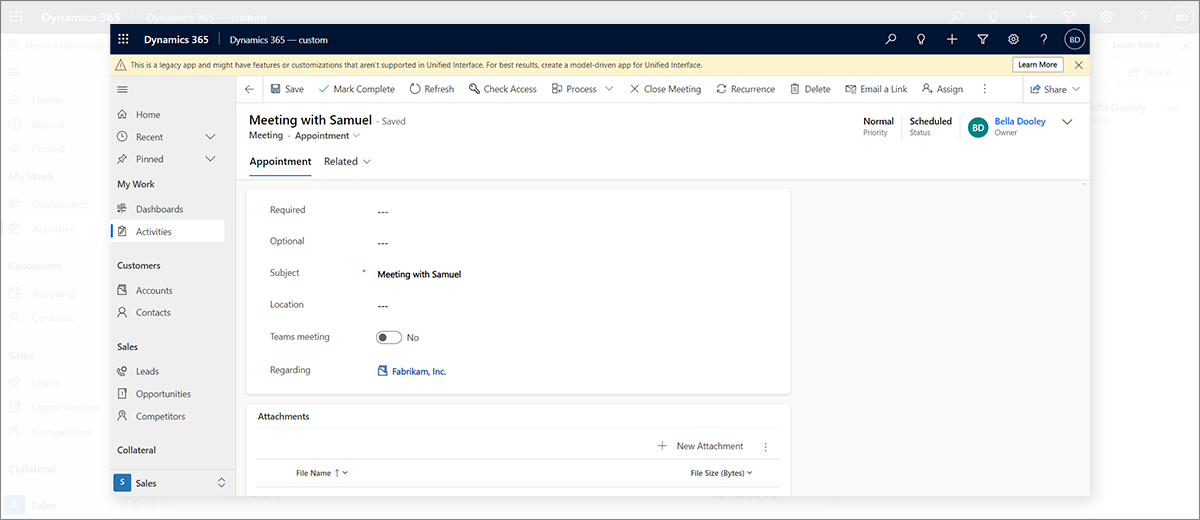Expand the Recent chevron
The image size is (1200, 520).
coord(210,137)
